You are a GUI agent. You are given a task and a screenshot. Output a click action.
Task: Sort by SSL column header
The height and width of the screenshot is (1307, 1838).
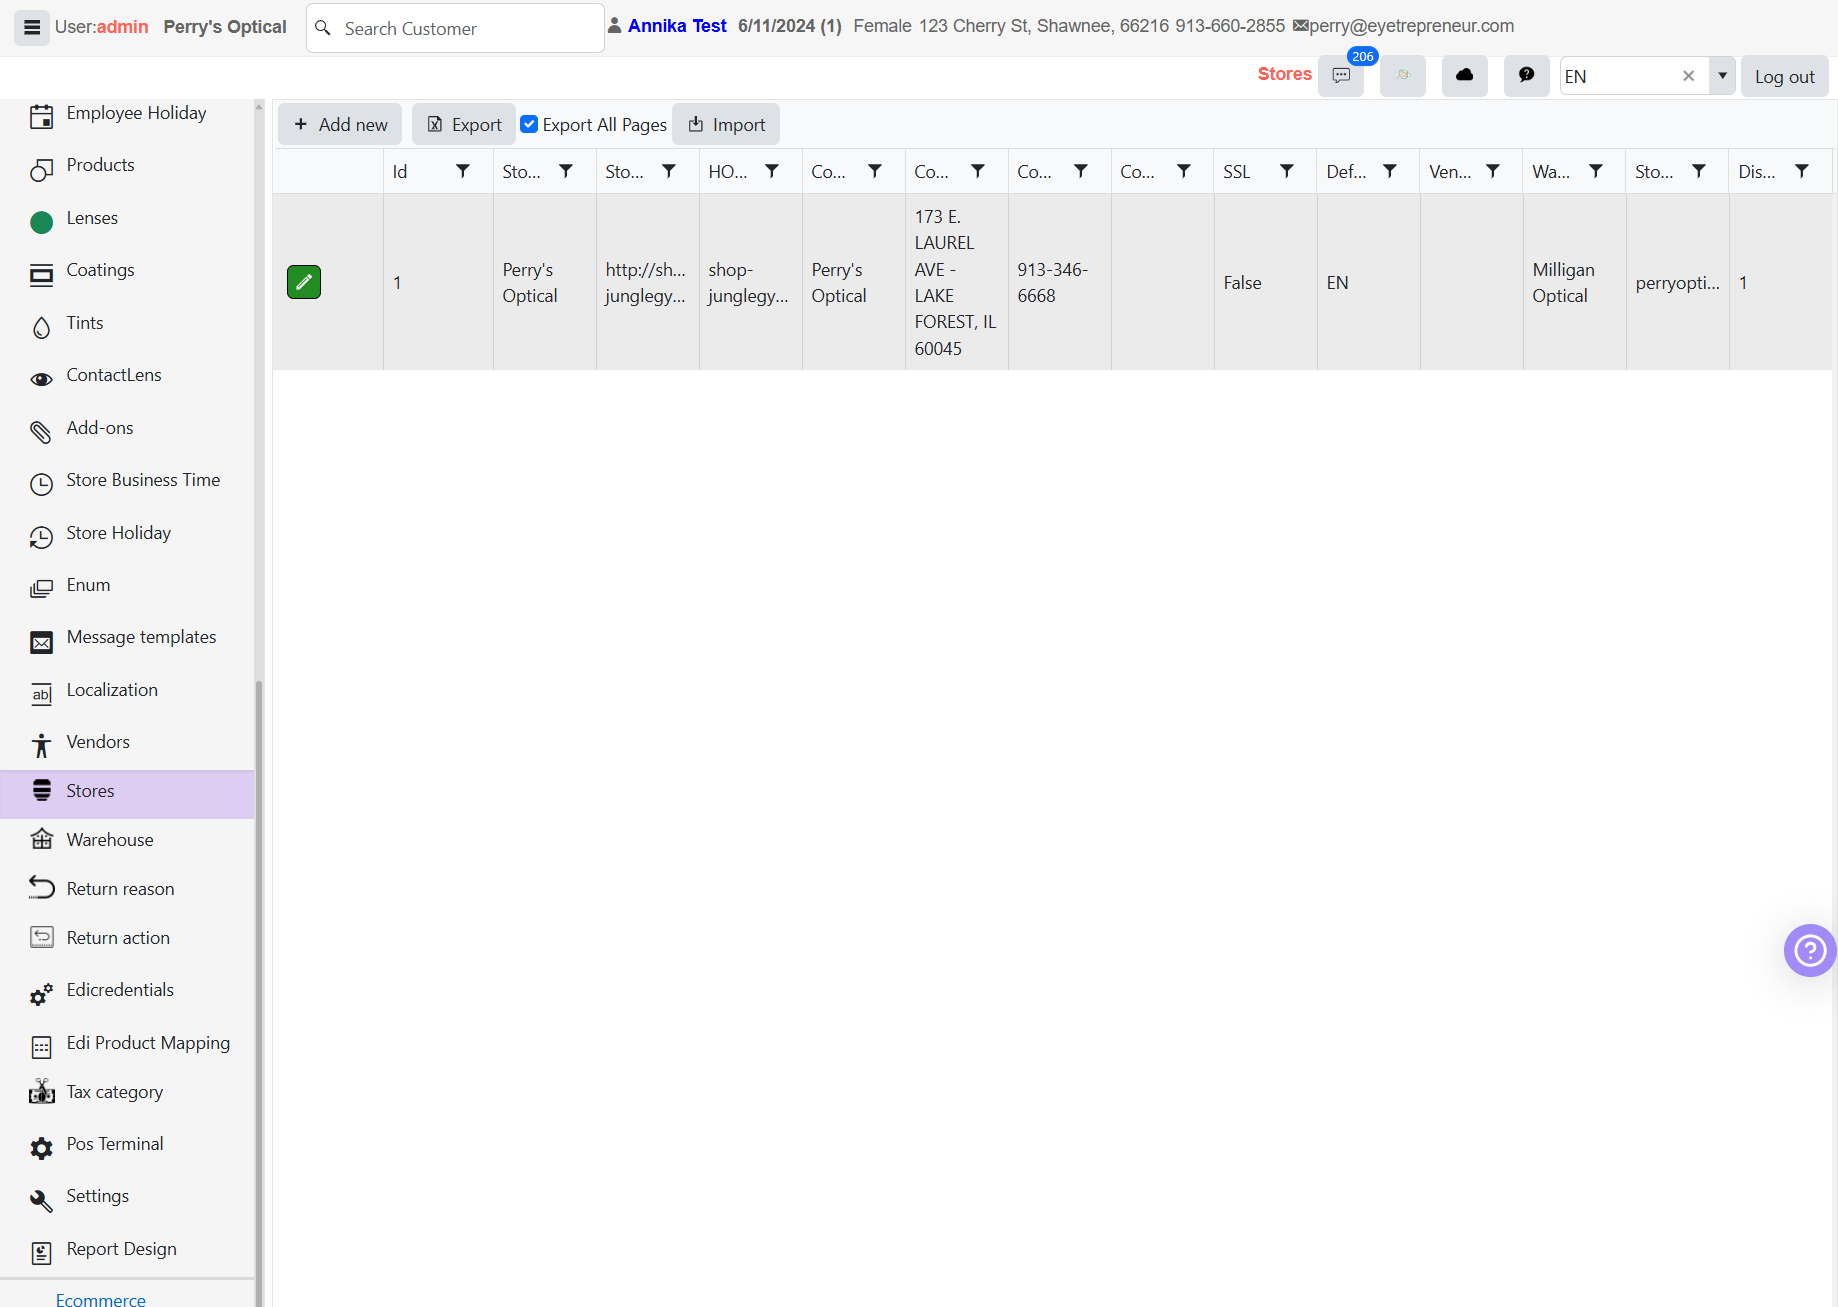tap(1237, 171)
